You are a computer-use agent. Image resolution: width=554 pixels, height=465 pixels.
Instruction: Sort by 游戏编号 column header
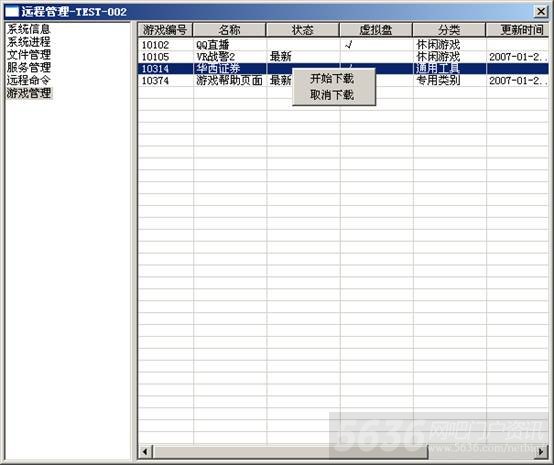165,30
